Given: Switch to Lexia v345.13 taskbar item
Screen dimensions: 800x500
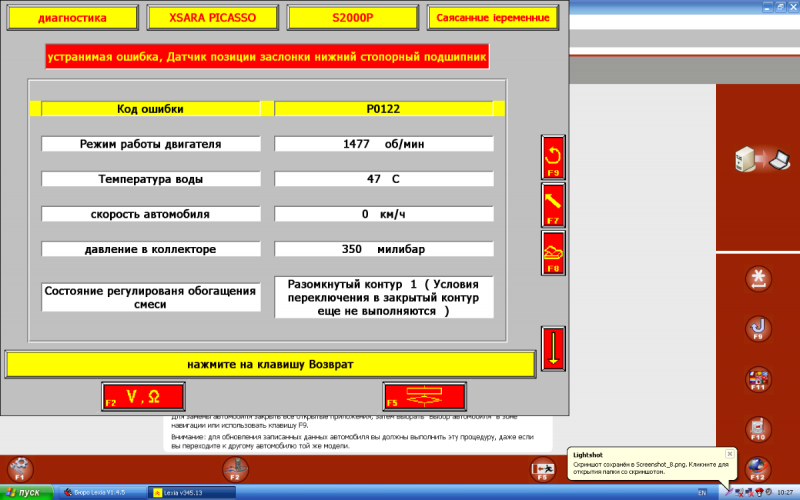Looking at the screenshot, I should [192, 492].
